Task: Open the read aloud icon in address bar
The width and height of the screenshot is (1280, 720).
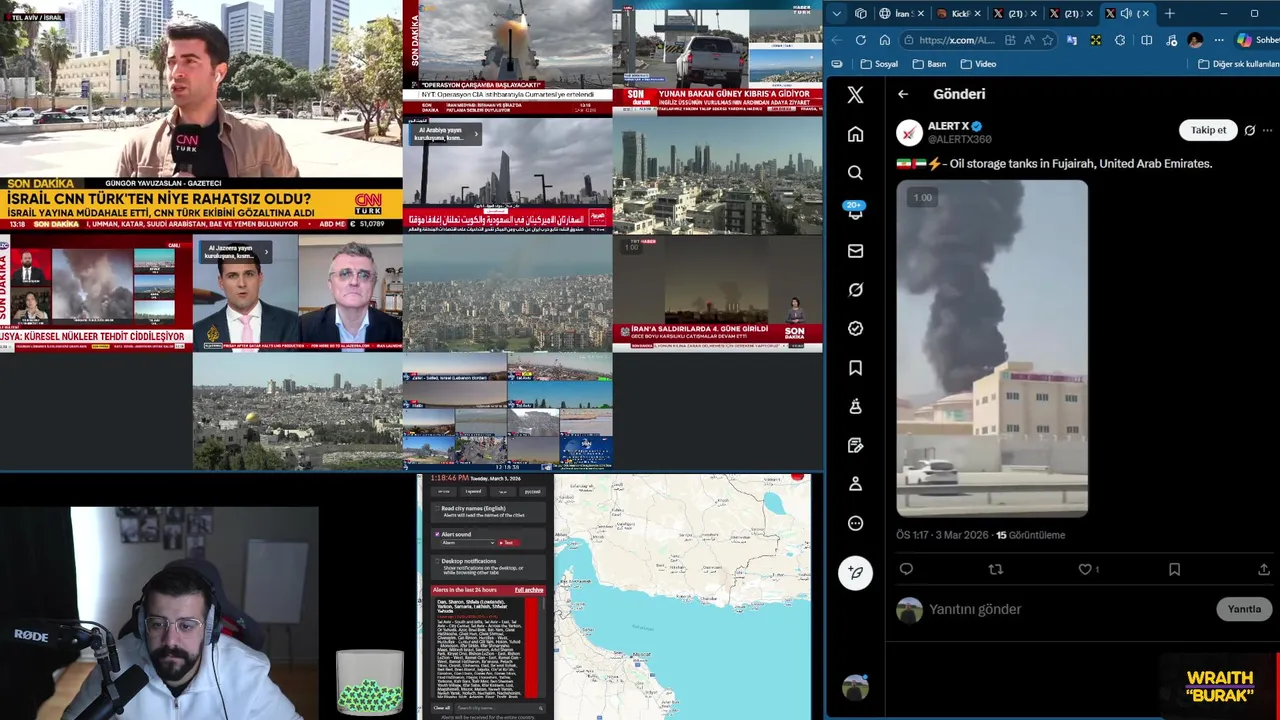Action: pos(1029,40)
